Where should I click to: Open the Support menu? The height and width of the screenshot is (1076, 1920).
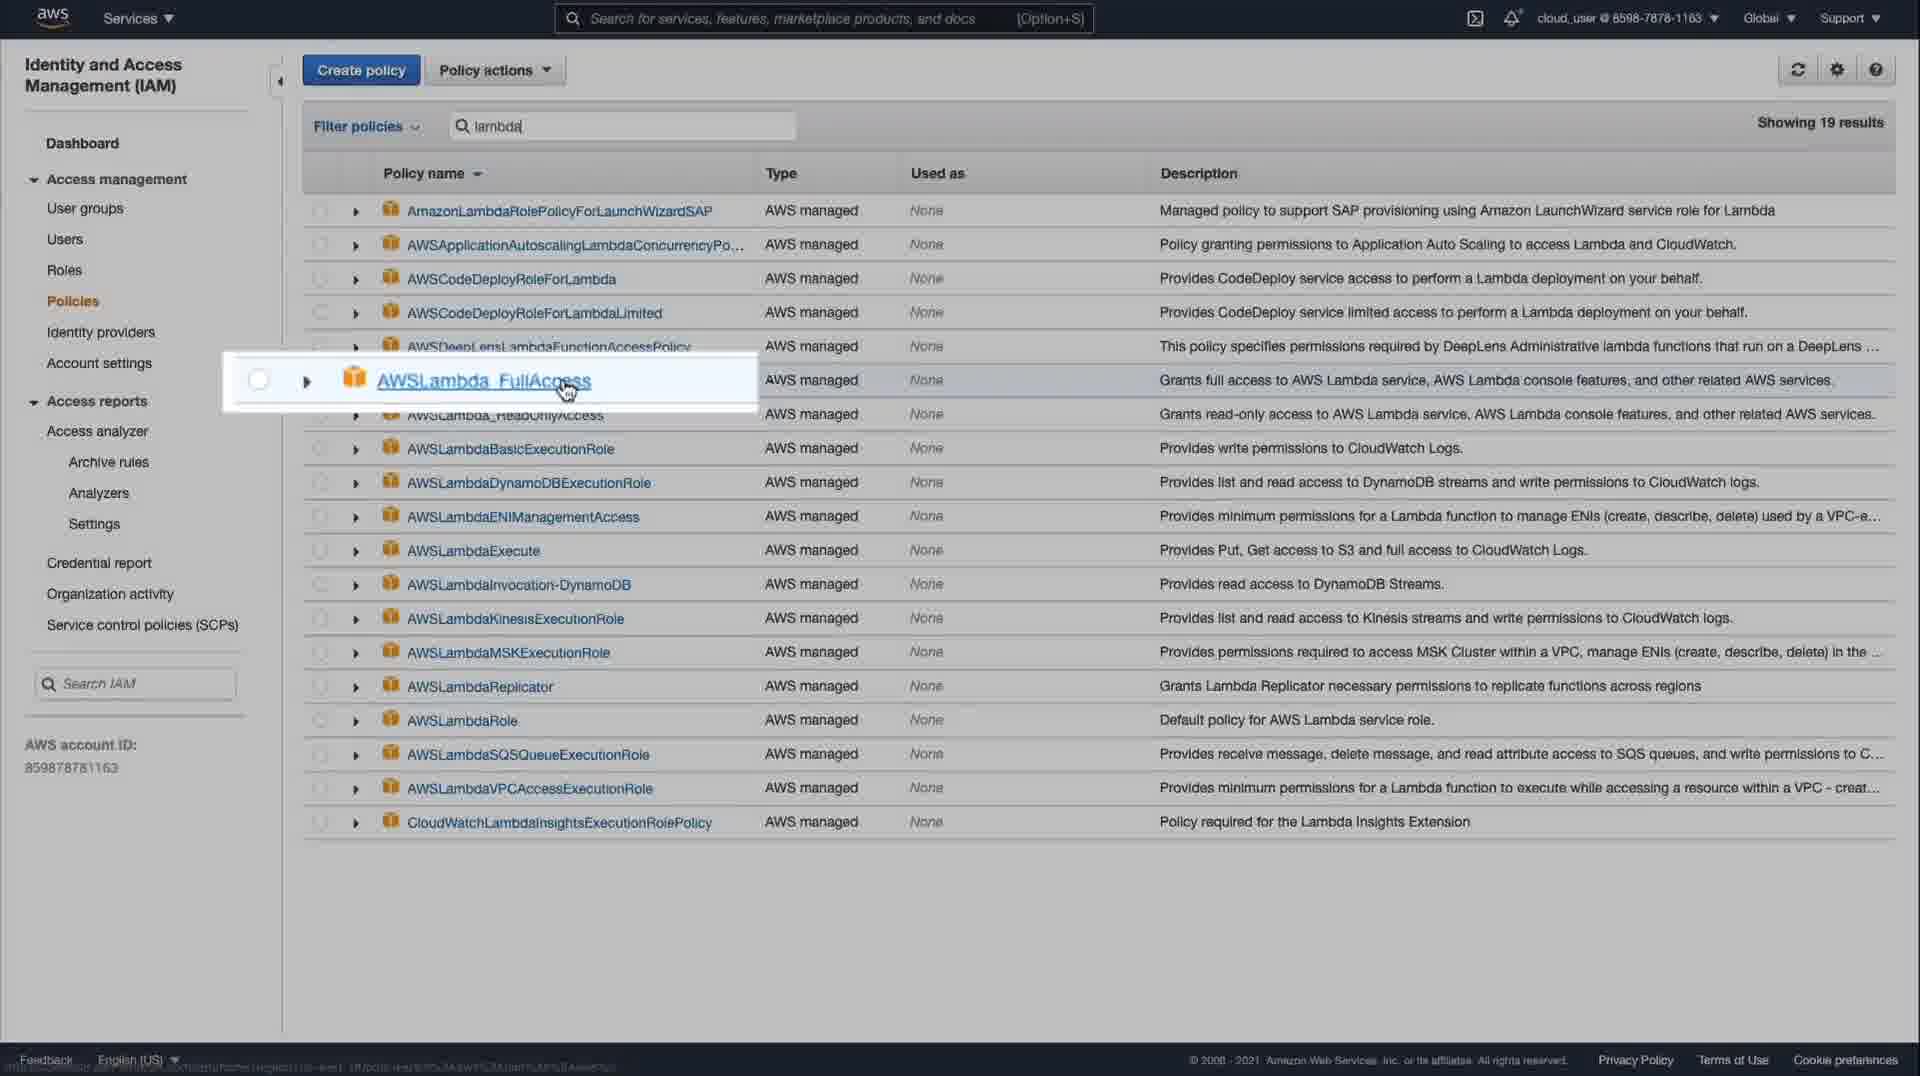[x=1850, y=18]
